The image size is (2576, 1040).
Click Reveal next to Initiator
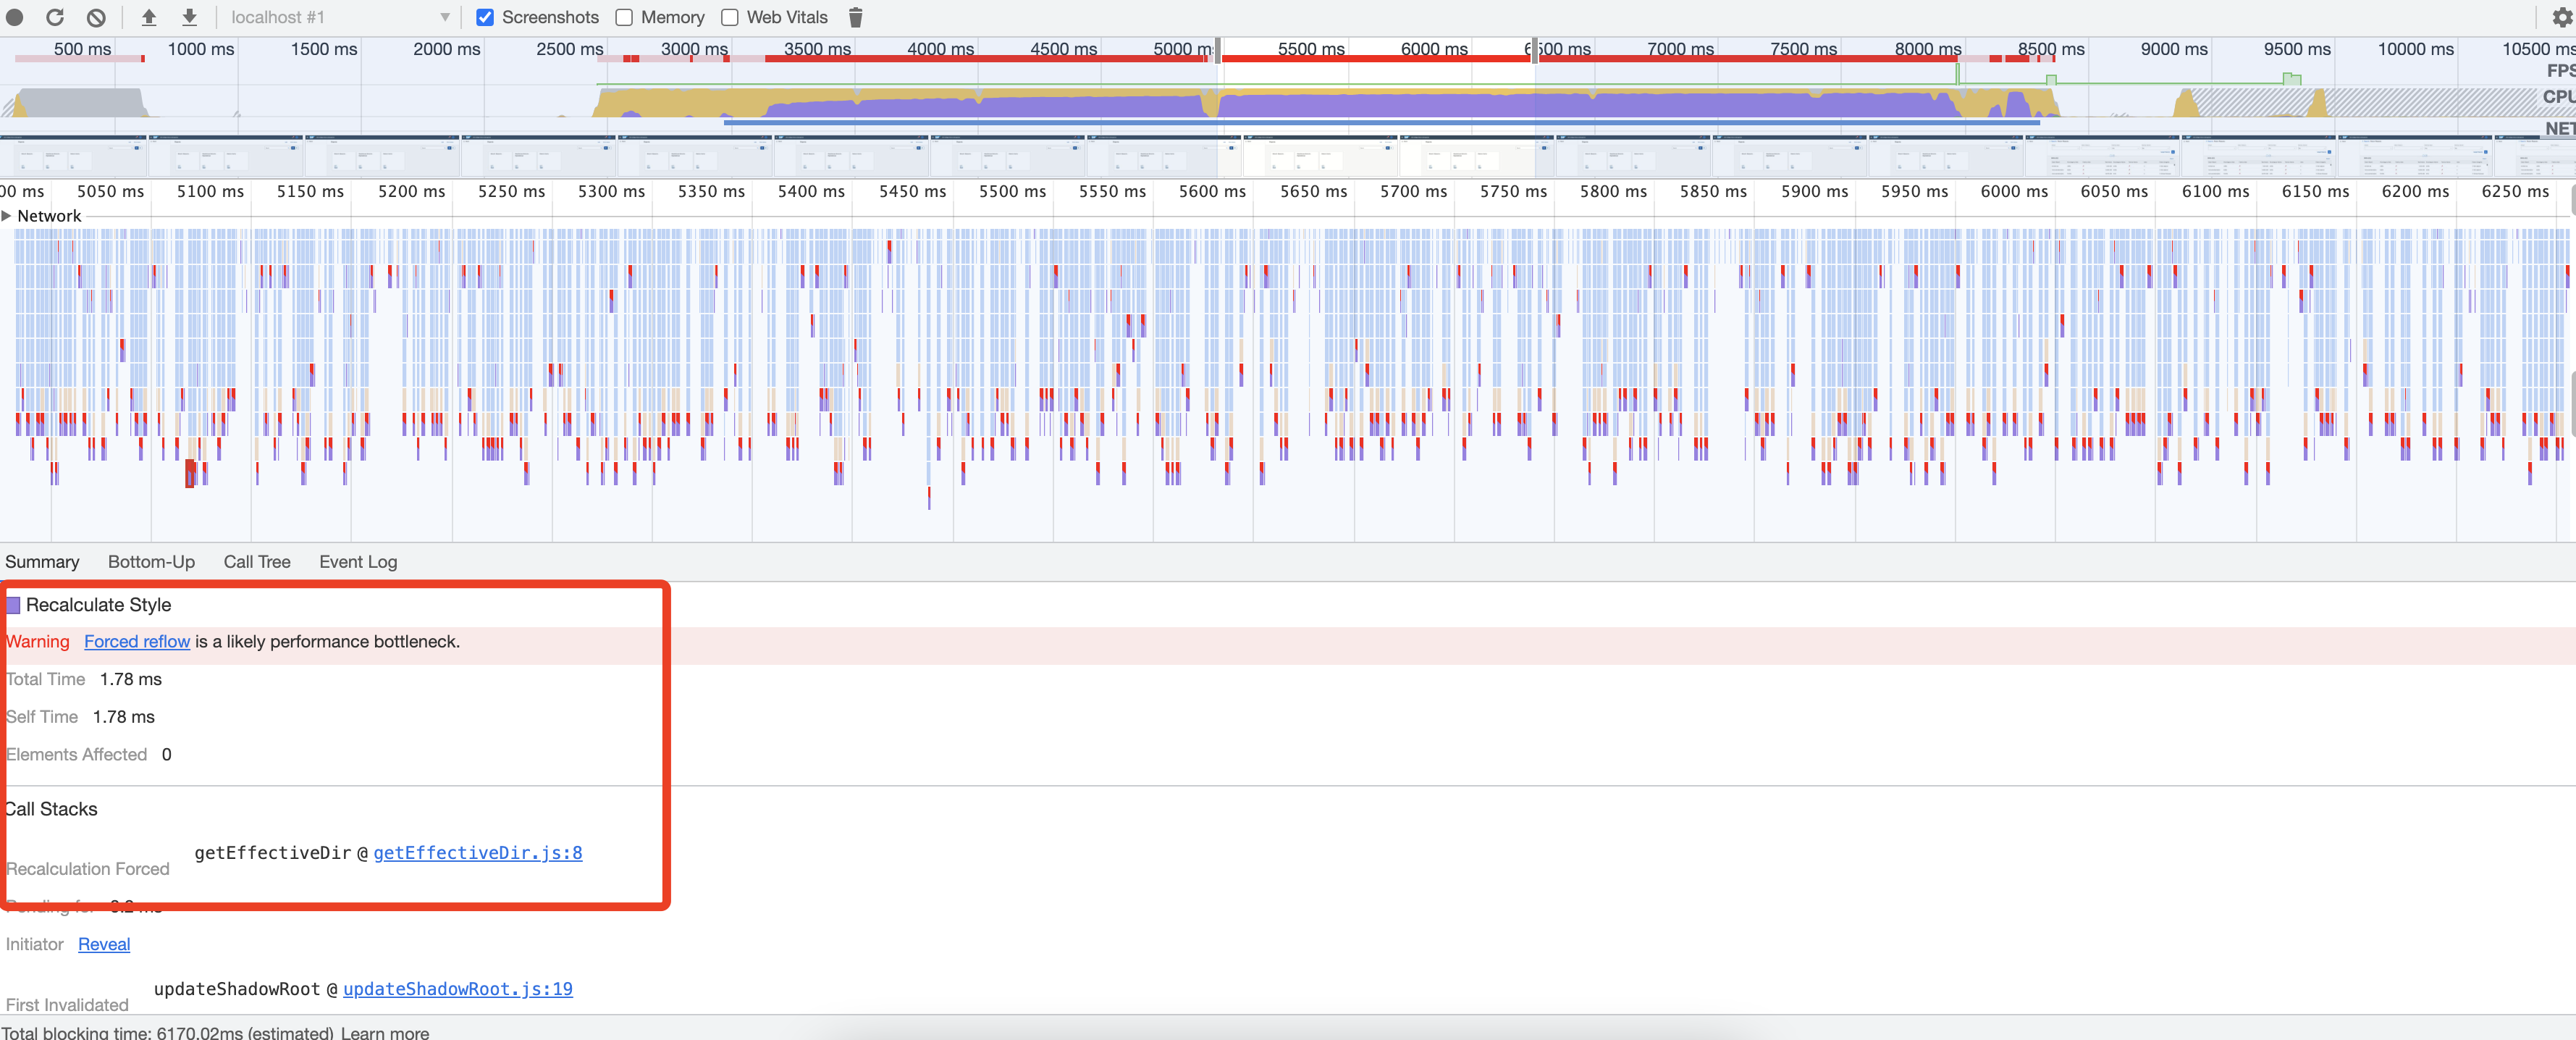click(x=104, y=944)
